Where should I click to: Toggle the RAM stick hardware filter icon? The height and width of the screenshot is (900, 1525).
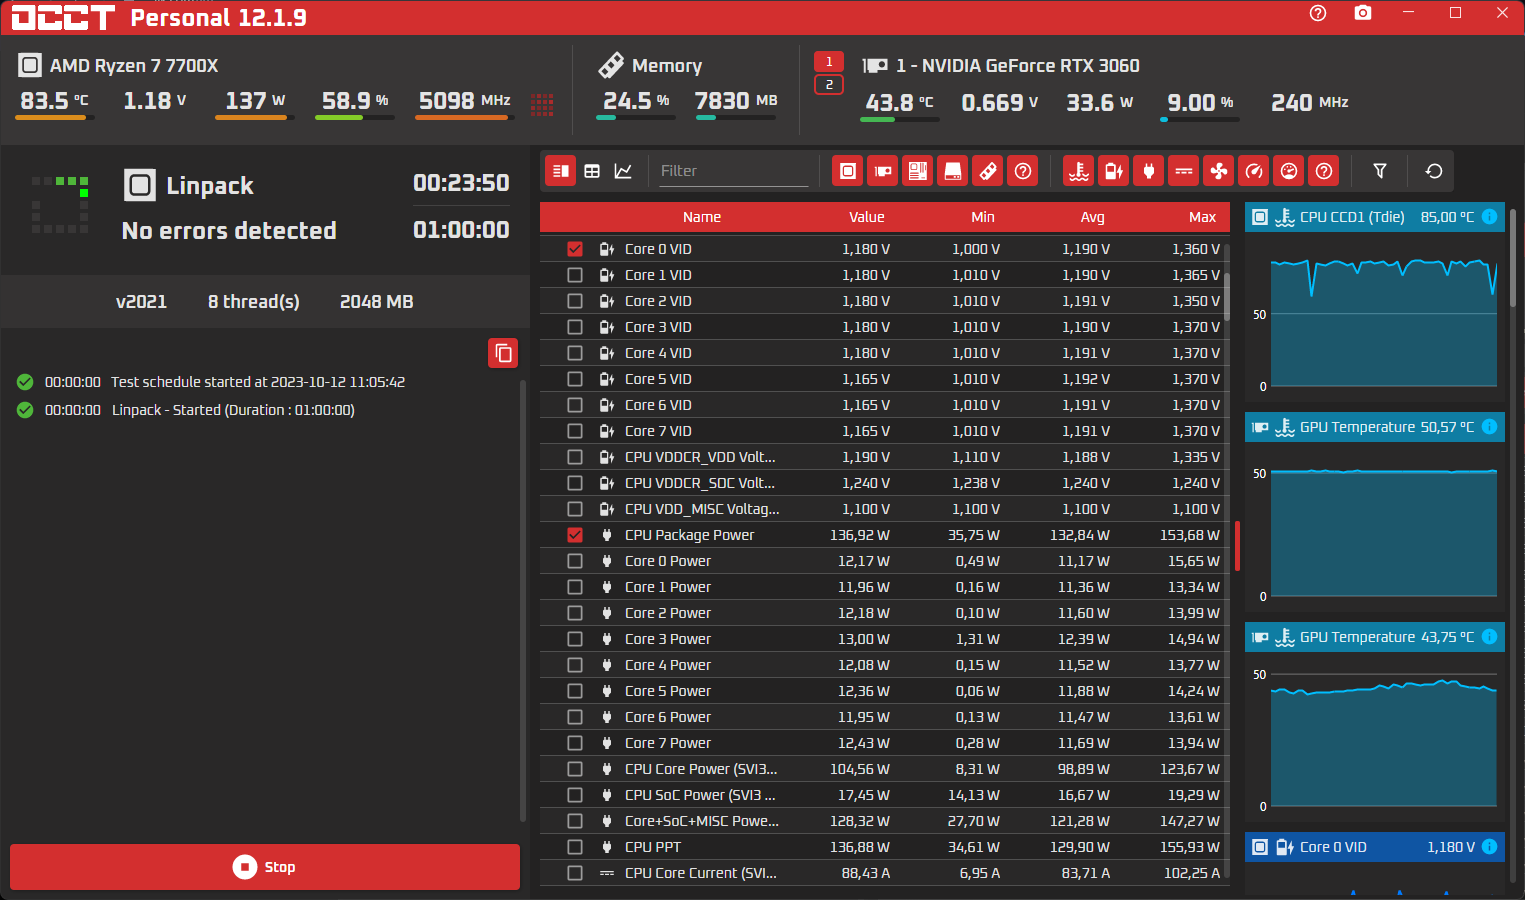pyautogui.click(x=988, y=171)
